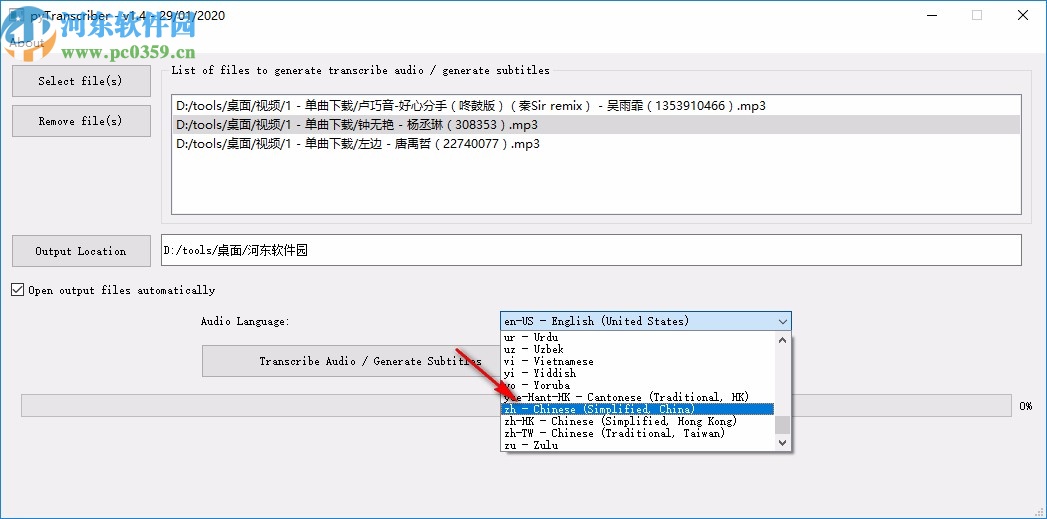This screenshot has width=1047, height=519.
Task: Choose yi - Yiddish from language list
Action: 638,373
